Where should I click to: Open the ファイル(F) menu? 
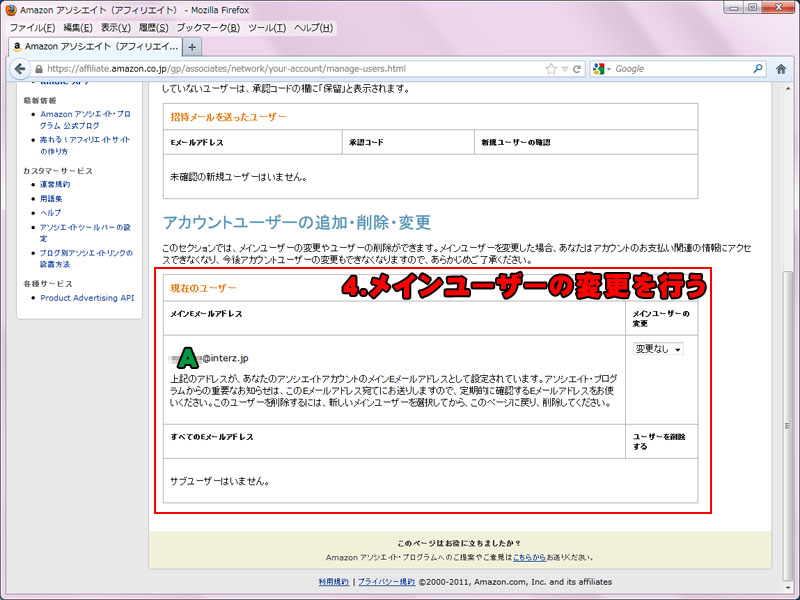pos(33,28)
